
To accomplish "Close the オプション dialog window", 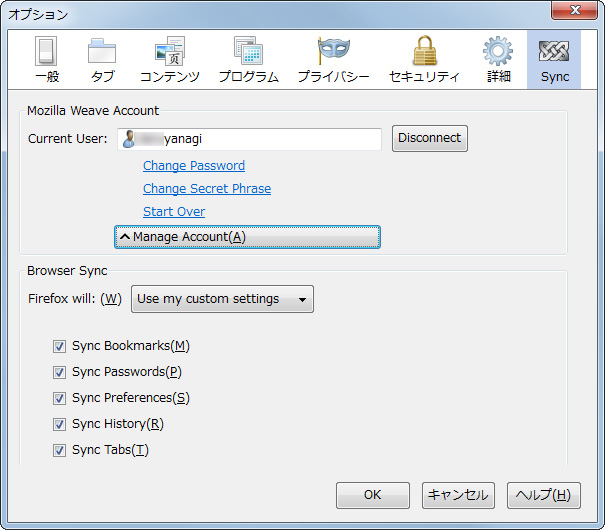I will pos(574,10).
